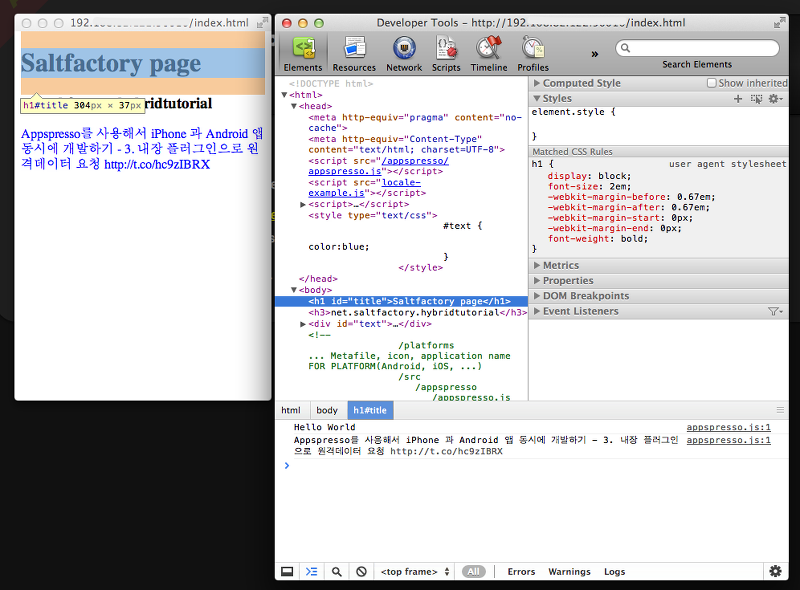The height and width of the screenshot is (590, 800).
Task: Add a new style rule plus icon
Action: (738, 99)
